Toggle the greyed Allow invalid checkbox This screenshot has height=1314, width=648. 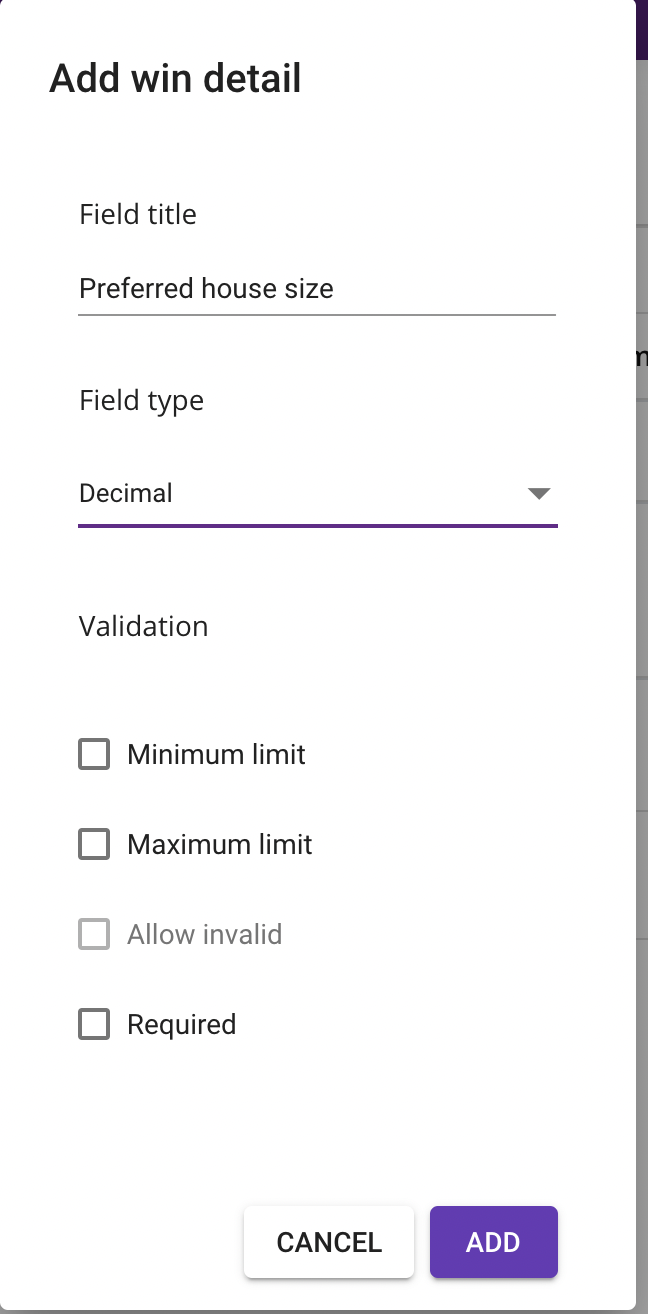point(94,934)
